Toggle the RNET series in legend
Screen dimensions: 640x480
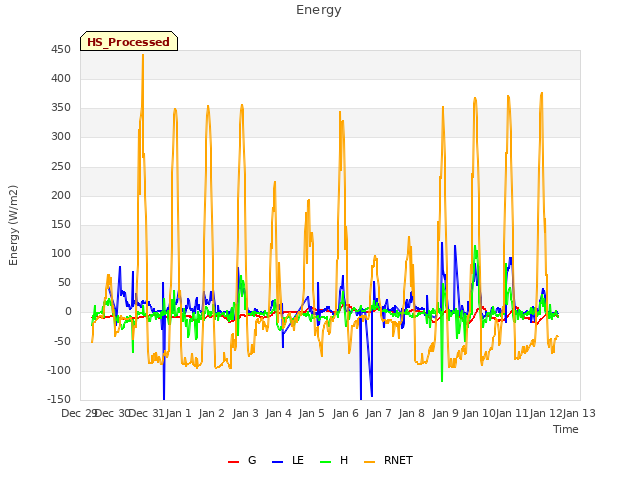pos(388,460)
